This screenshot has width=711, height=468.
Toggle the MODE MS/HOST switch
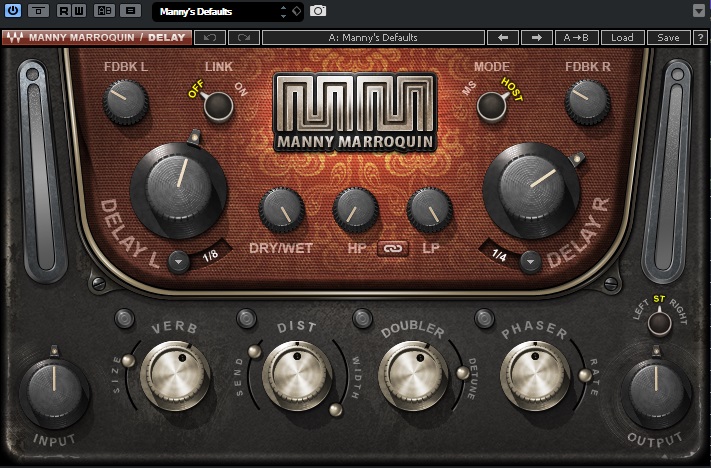point(492,107)
